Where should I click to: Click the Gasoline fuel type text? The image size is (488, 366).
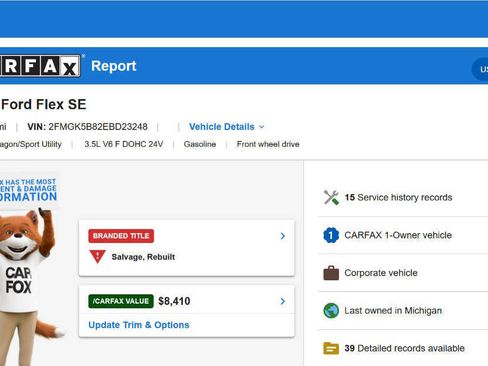coord(200,144)
